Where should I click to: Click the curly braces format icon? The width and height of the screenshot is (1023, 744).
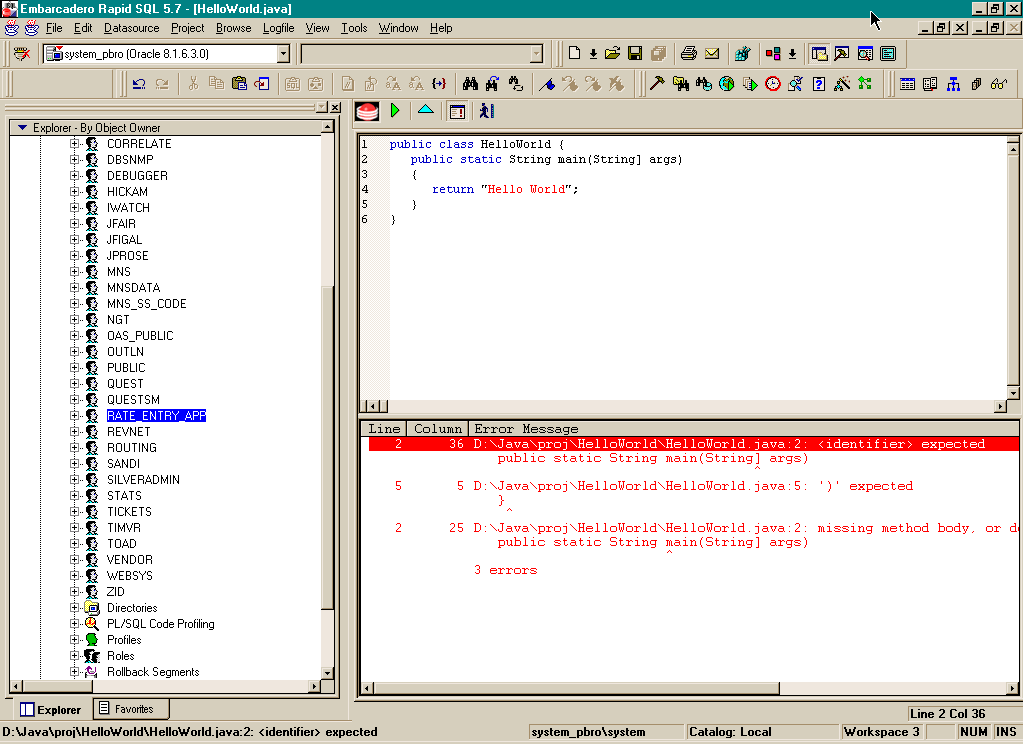click(x=439, y=84)
